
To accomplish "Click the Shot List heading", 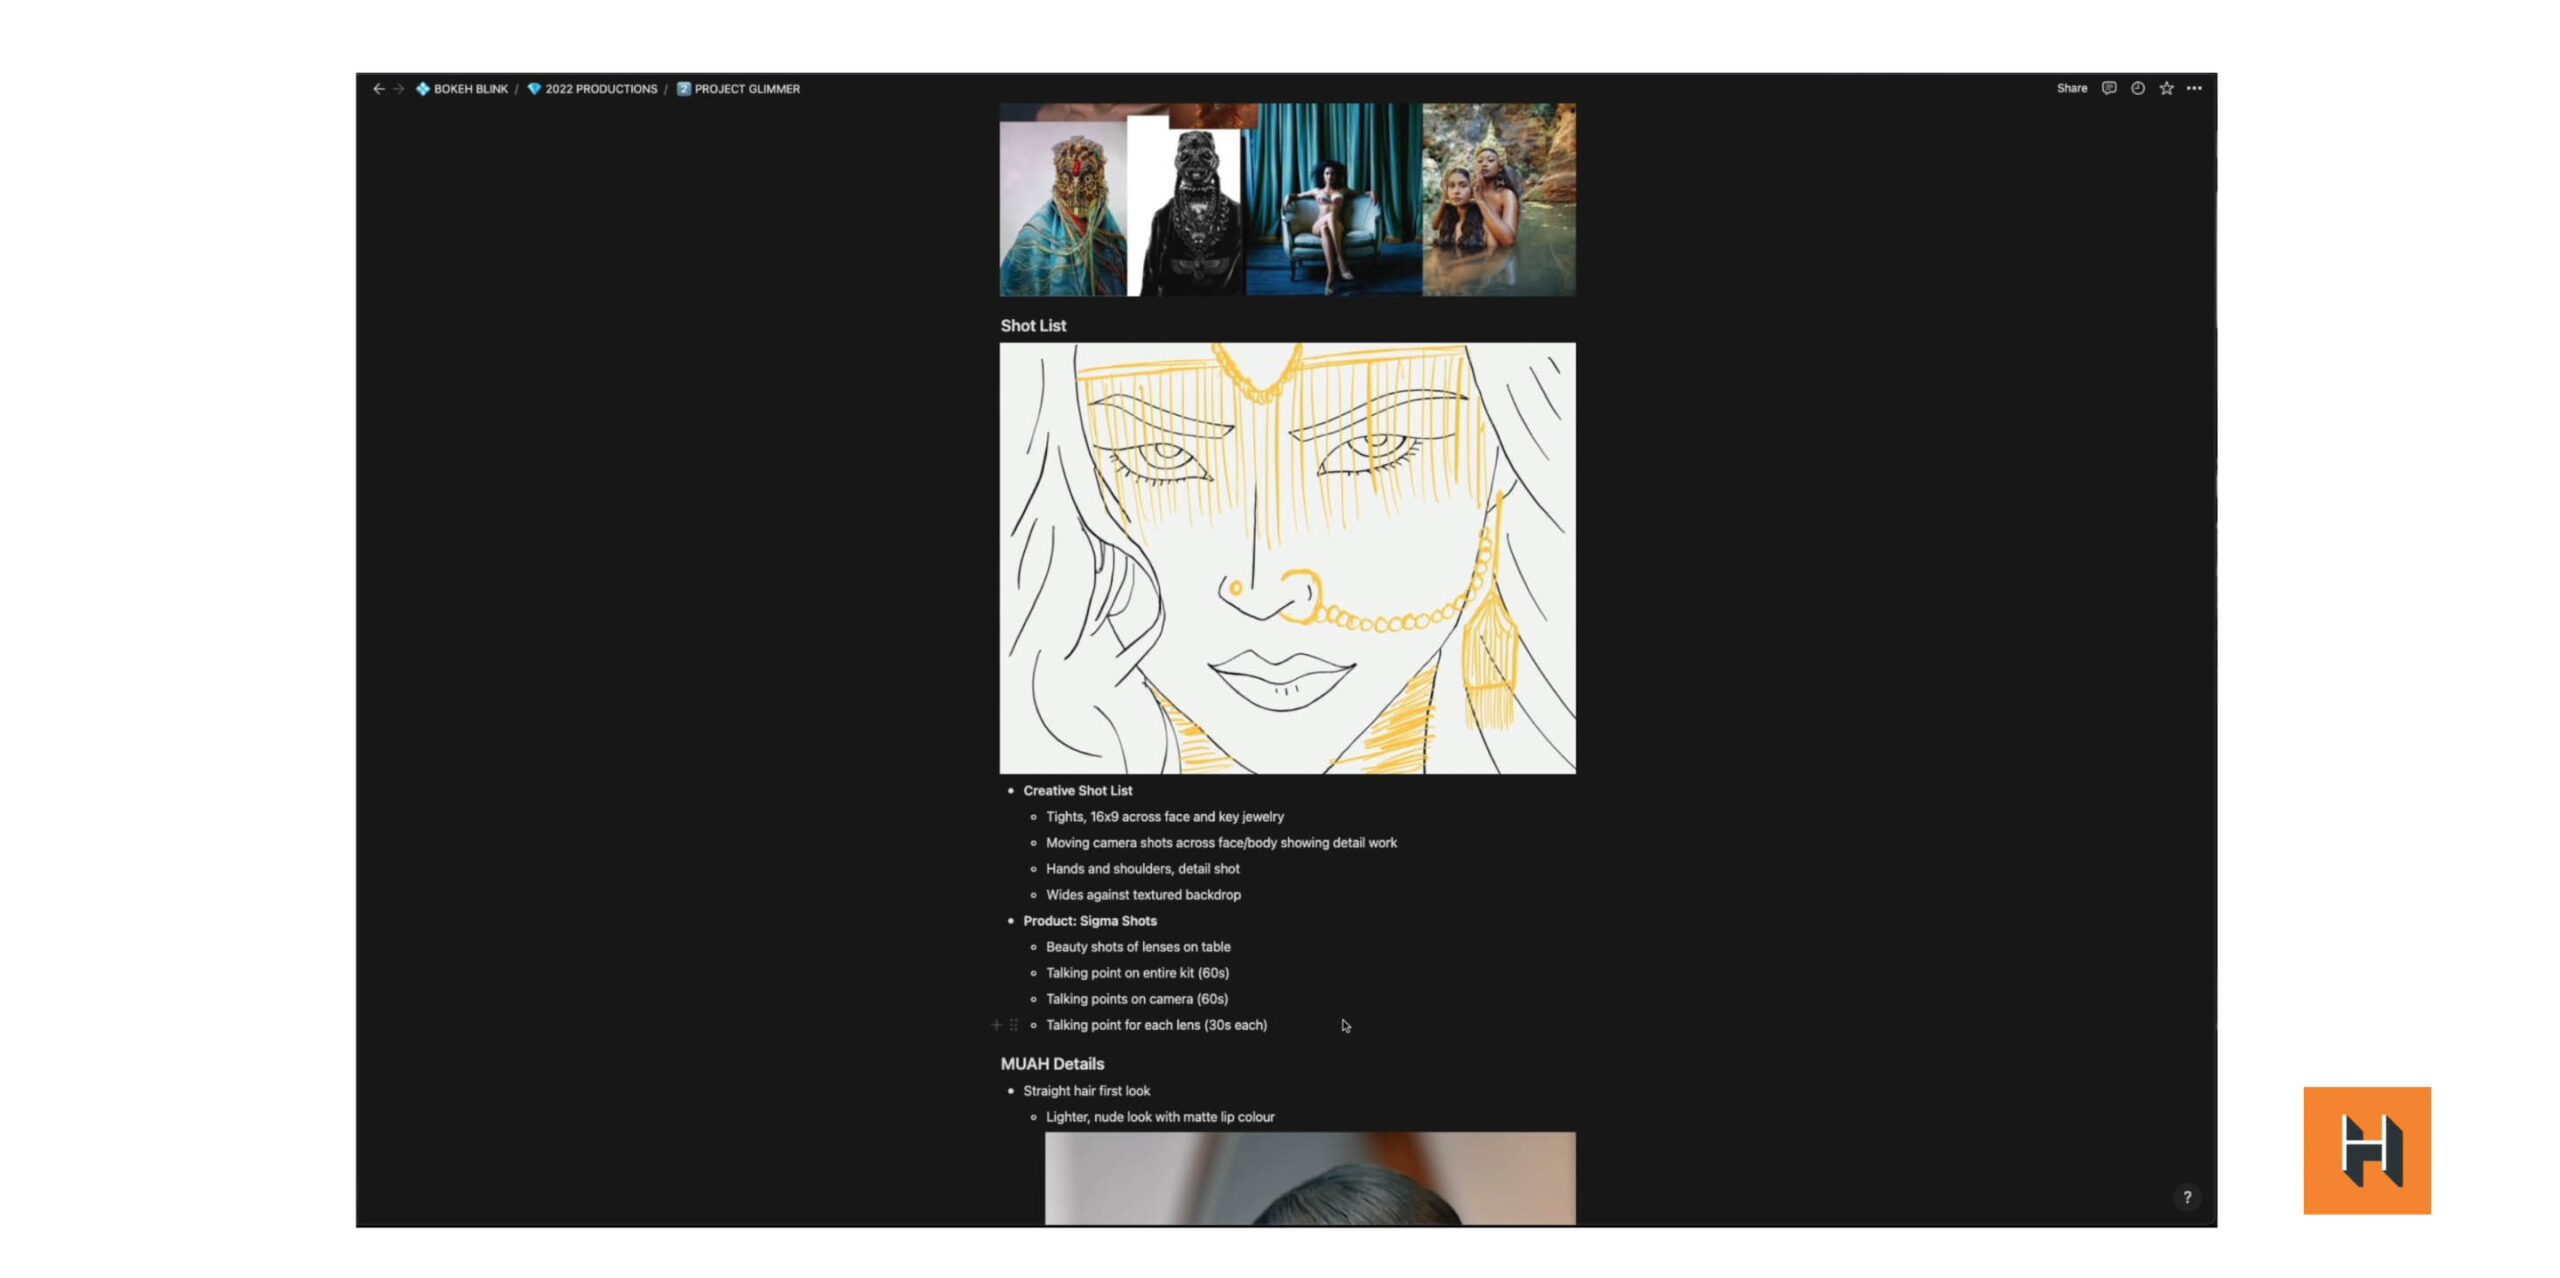I will (x=1033, y=326).
